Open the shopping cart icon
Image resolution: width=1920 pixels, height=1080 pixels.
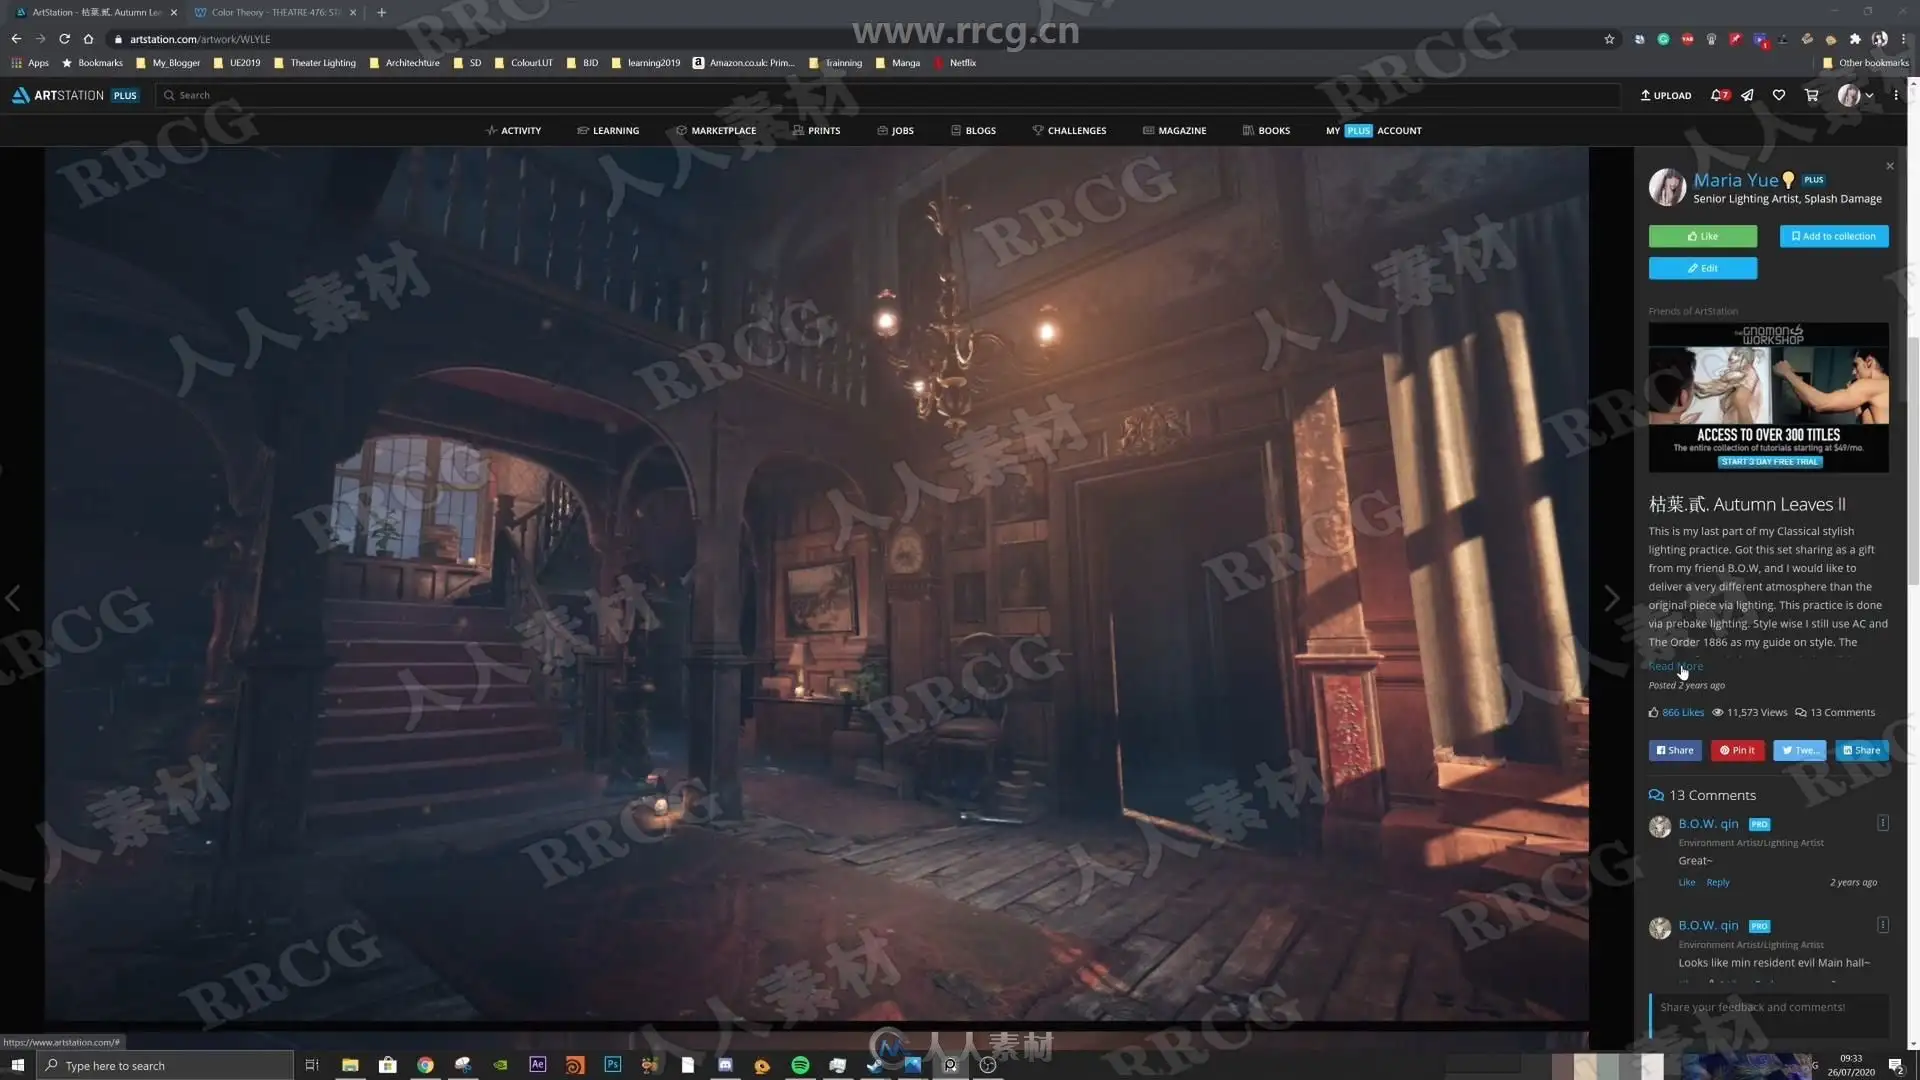(1811, 96)
